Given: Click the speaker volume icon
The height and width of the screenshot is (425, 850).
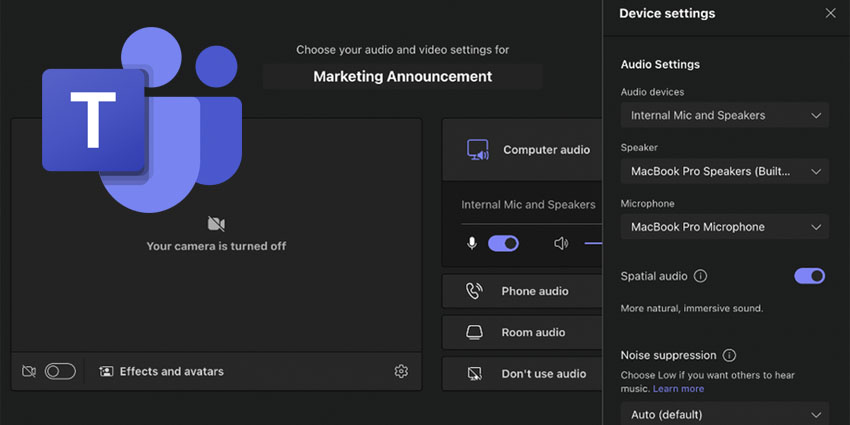Looking at the screenshot, I should (561, 243).
